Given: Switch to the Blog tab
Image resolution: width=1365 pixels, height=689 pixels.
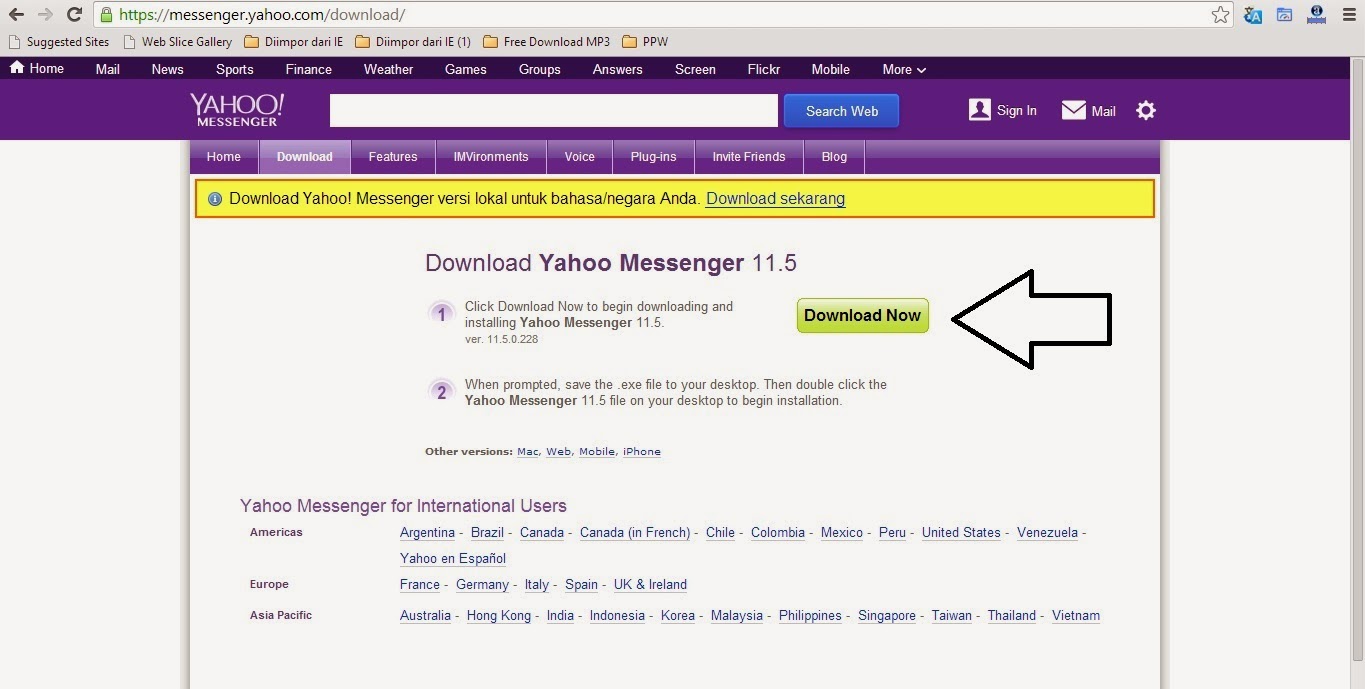Looking at the screenshot, I should pos(834,157).
